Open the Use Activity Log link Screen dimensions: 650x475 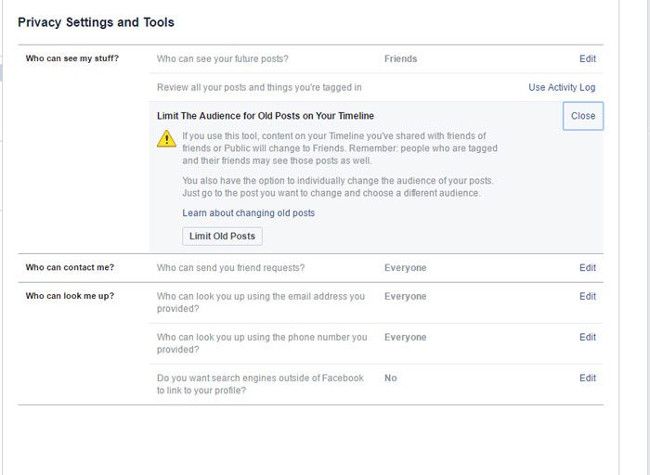[x=561, y=88]
